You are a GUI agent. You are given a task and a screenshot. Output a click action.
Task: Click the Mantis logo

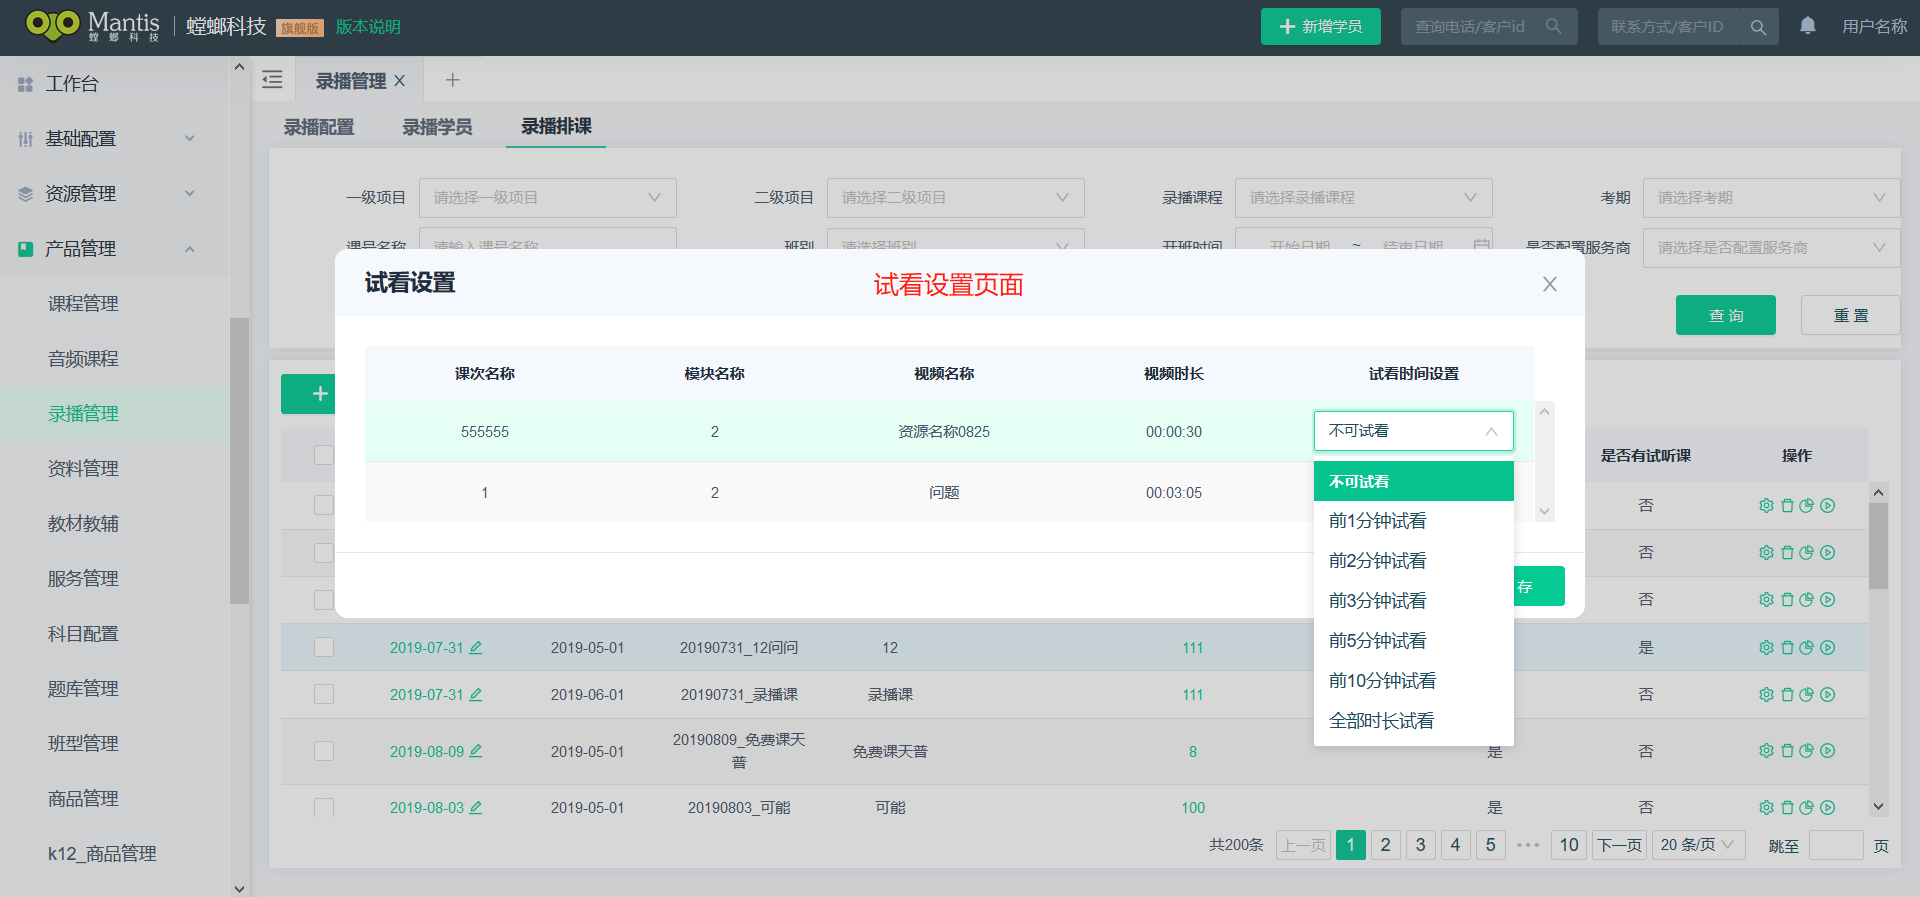coord(93,26)
